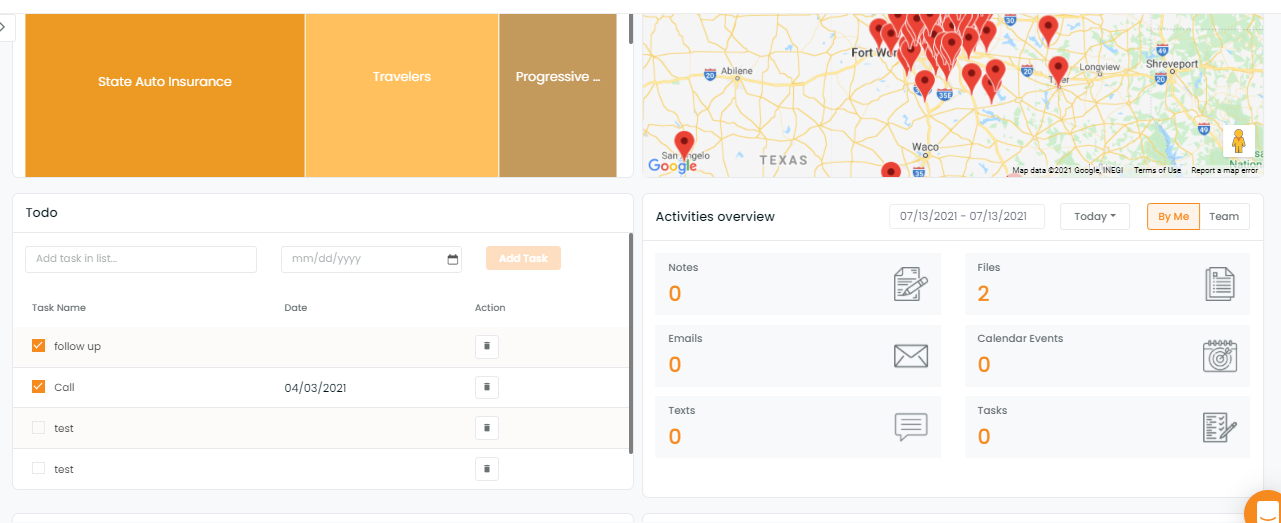This screenshot has height=523, width=1281.
Task: Click the San Angelo map pin
Action: point(684,145)
